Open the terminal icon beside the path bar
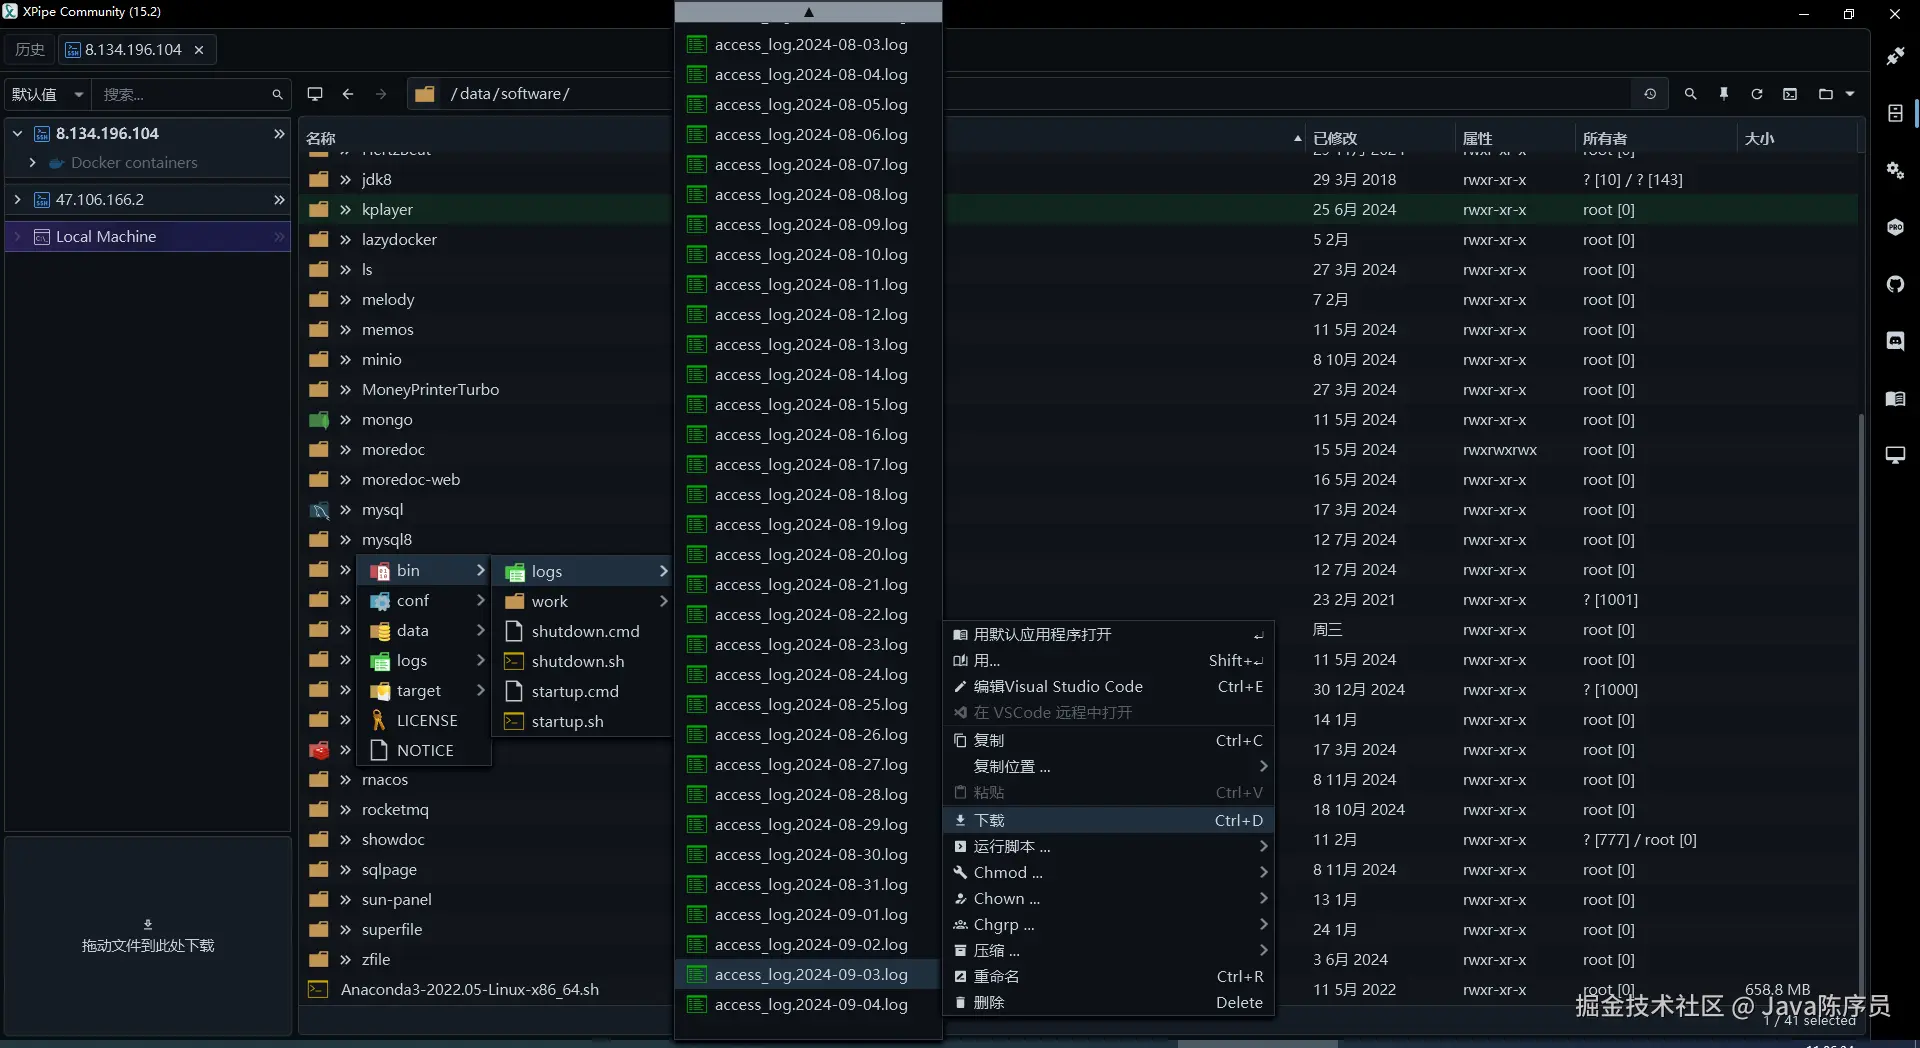This screenshot has width=1920, height=1048. click(315, 94)
